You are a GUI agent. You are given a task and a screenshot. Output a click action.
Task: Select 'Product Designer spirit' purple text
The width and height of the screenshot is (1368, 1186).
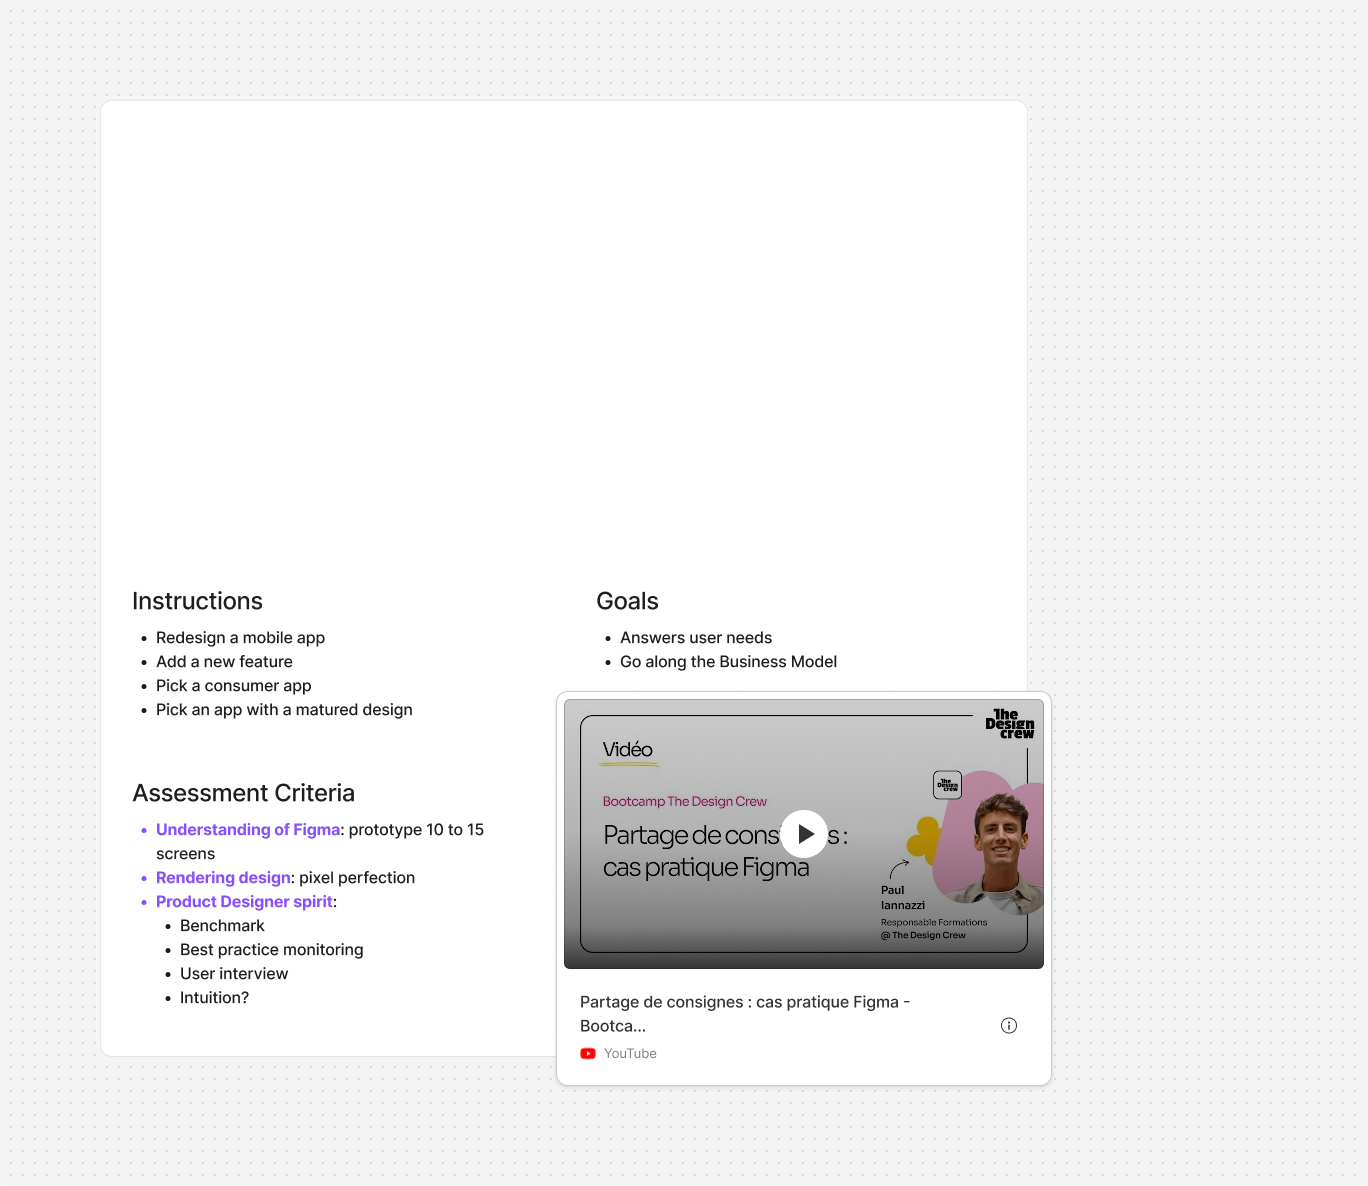244,901
